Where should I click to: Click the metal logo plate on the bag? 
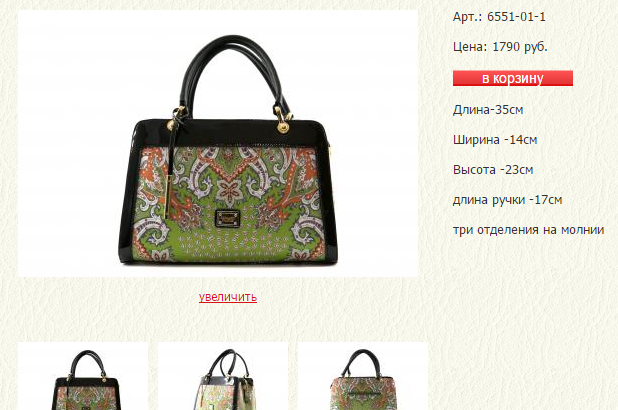pyautogui.click(x=227, y=218)
